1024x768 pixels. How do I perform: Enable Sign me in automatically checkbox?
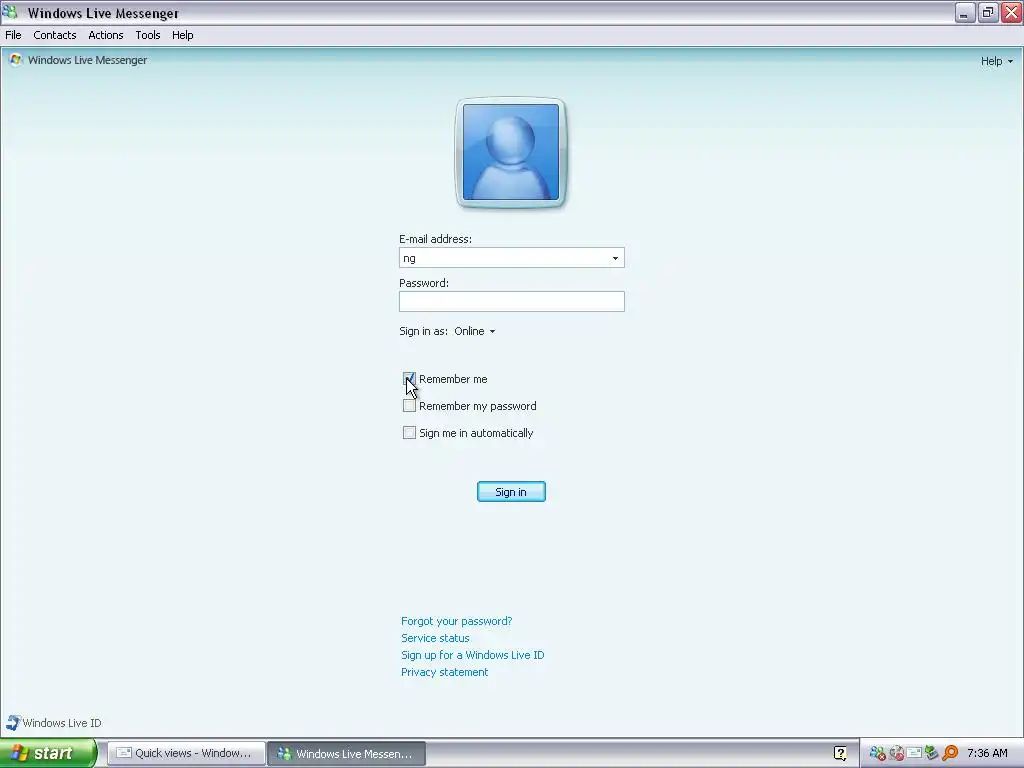pyautogui.click(x=409, y=432)
